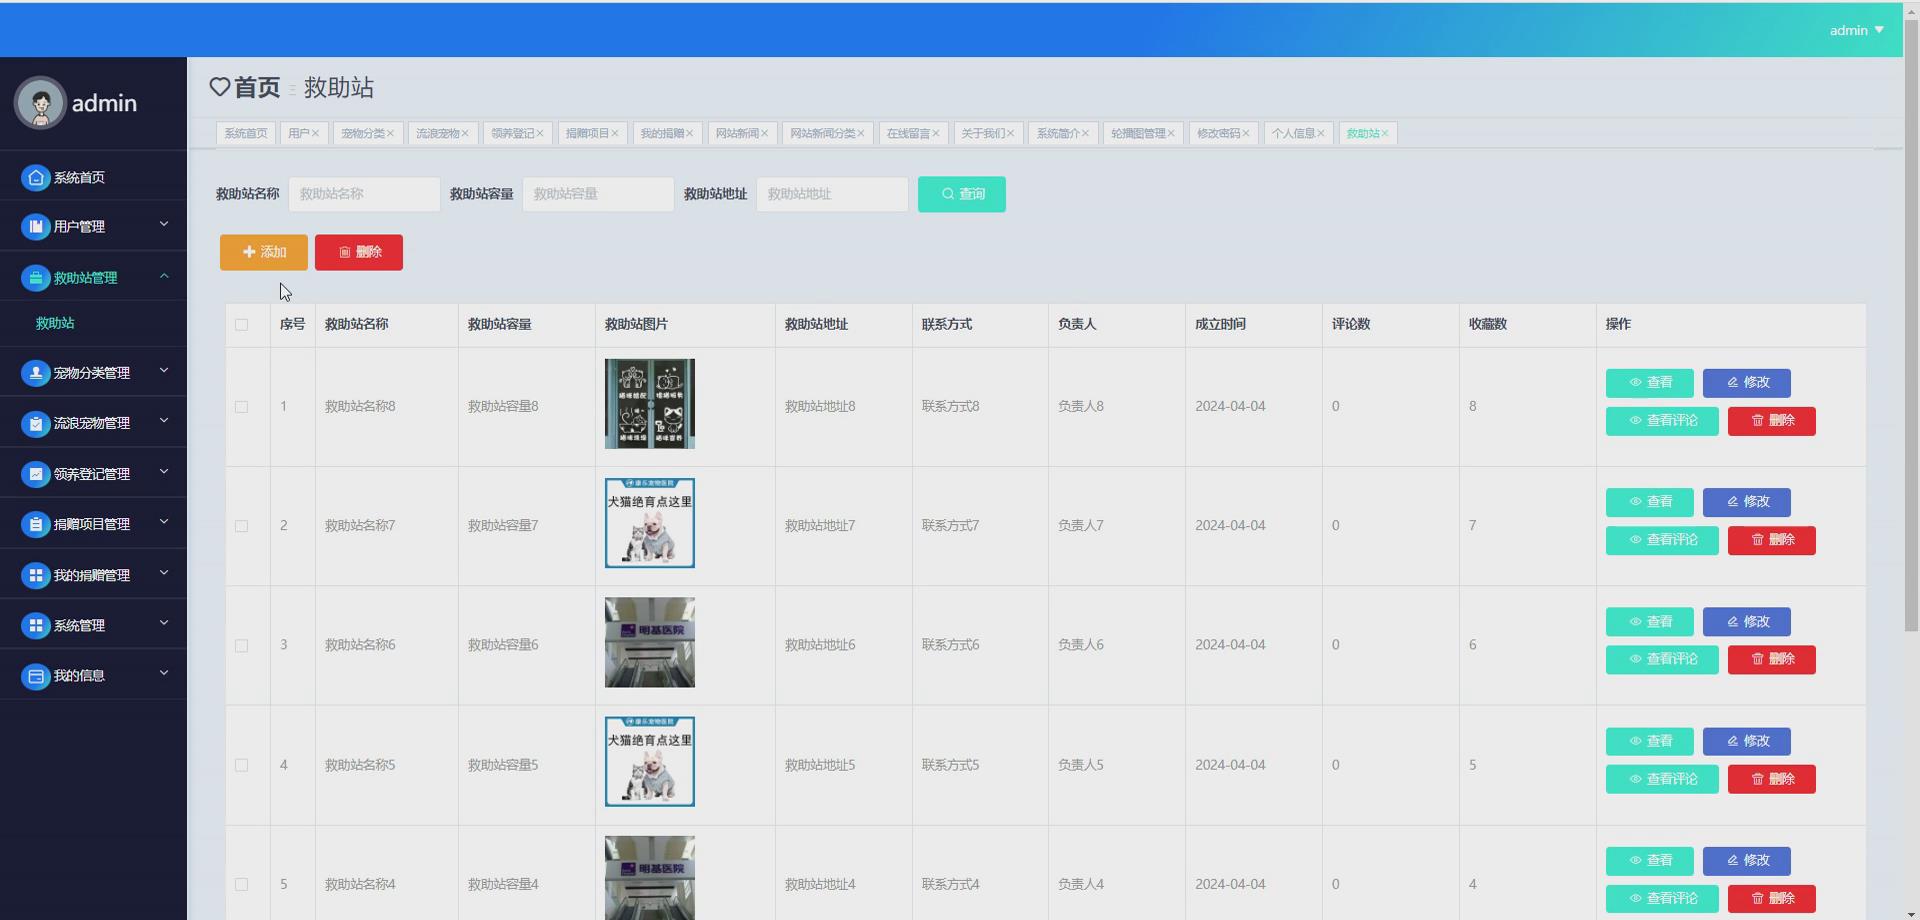
Task: Click the red 删除 button above the table
Action: [359, 252]
